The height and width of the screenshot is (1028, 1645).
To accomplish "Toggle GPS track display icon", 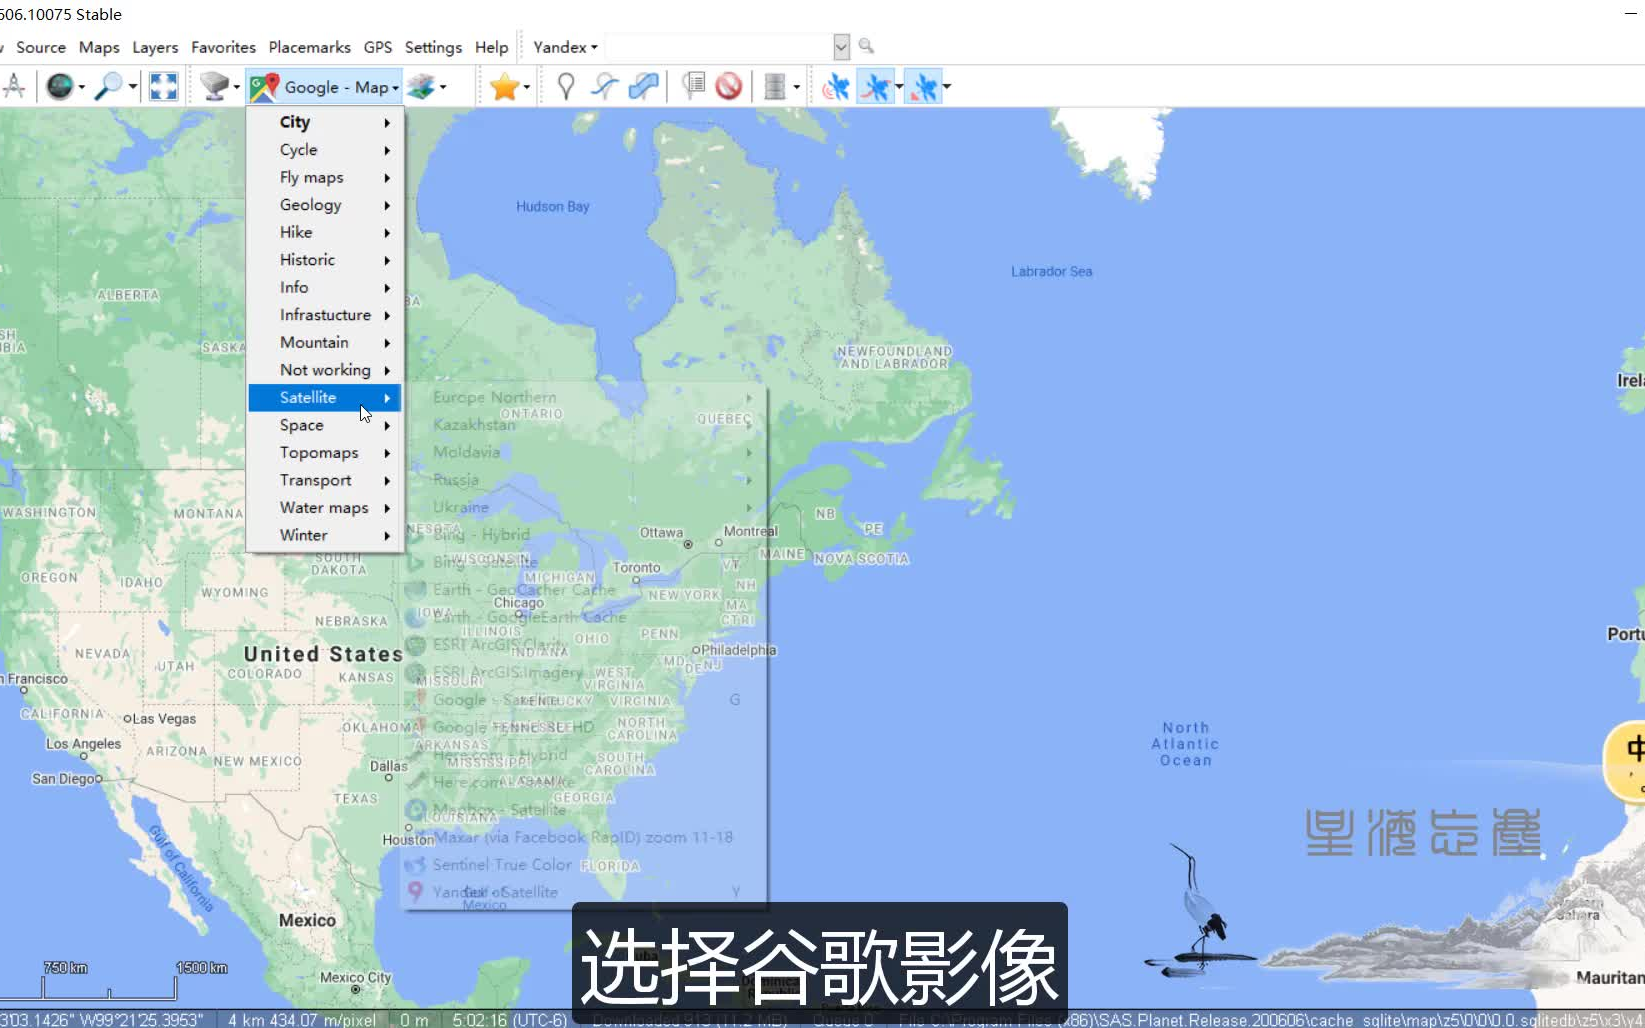I will (x=876, y=87).
